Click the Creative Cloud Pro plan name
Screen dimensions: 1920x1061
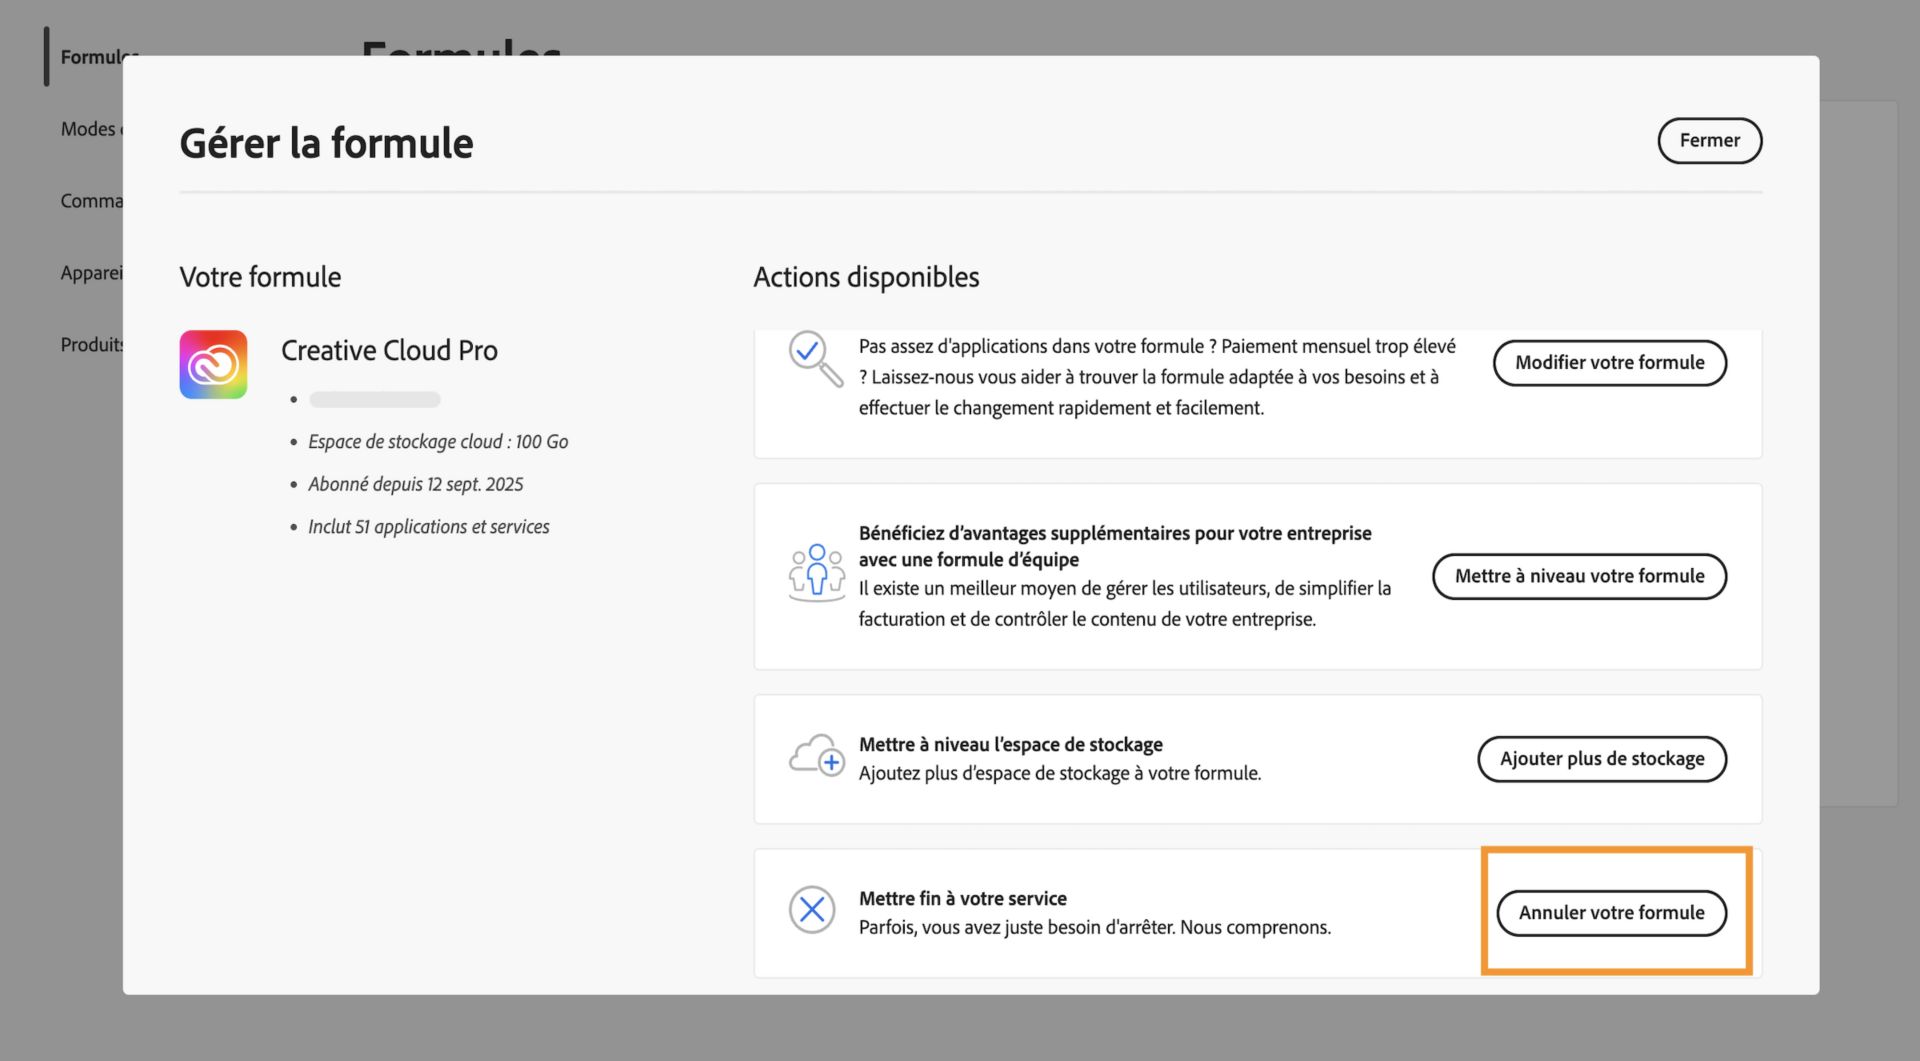(389, 351)
